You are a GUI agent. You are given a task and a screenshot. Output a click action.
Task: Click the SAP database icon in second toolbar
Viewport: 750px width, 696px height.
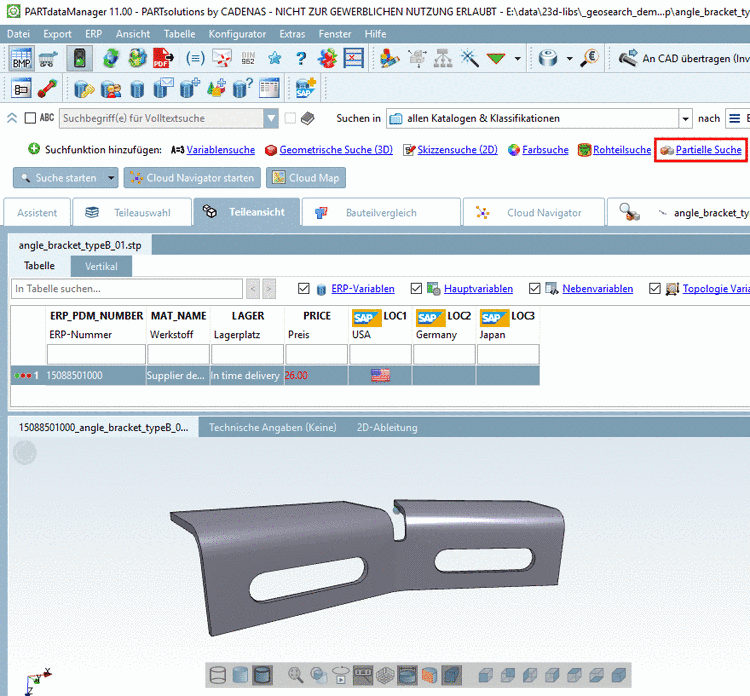click(306, 88)
